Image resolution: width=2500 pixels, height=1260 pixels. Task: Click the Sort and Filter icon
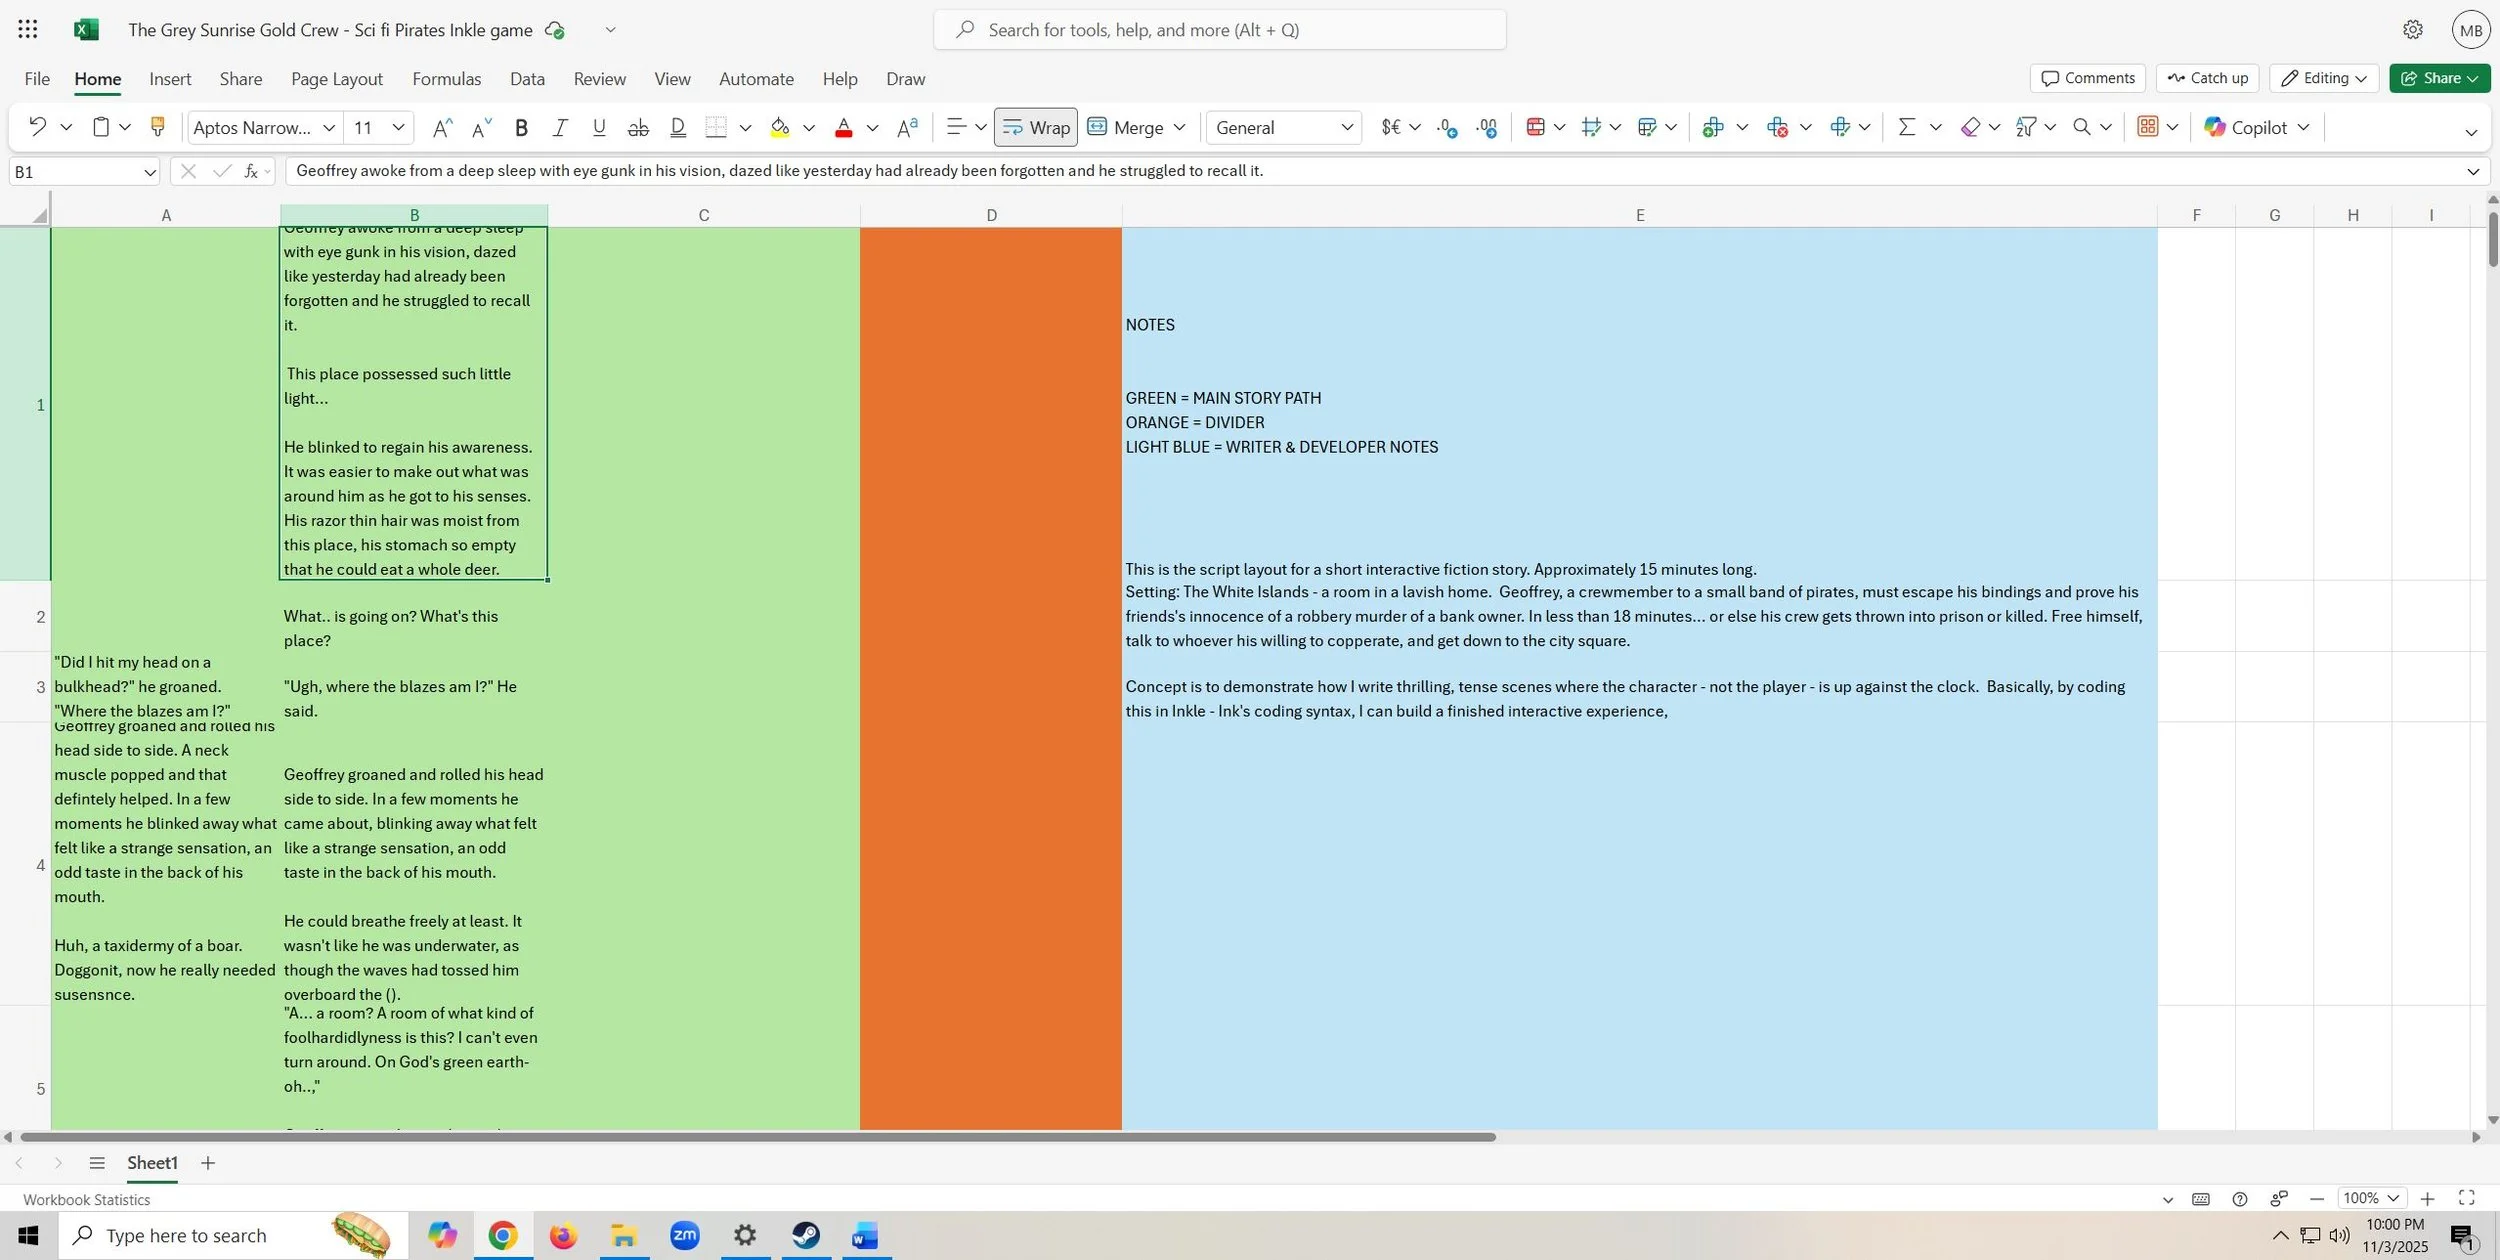2025,127
